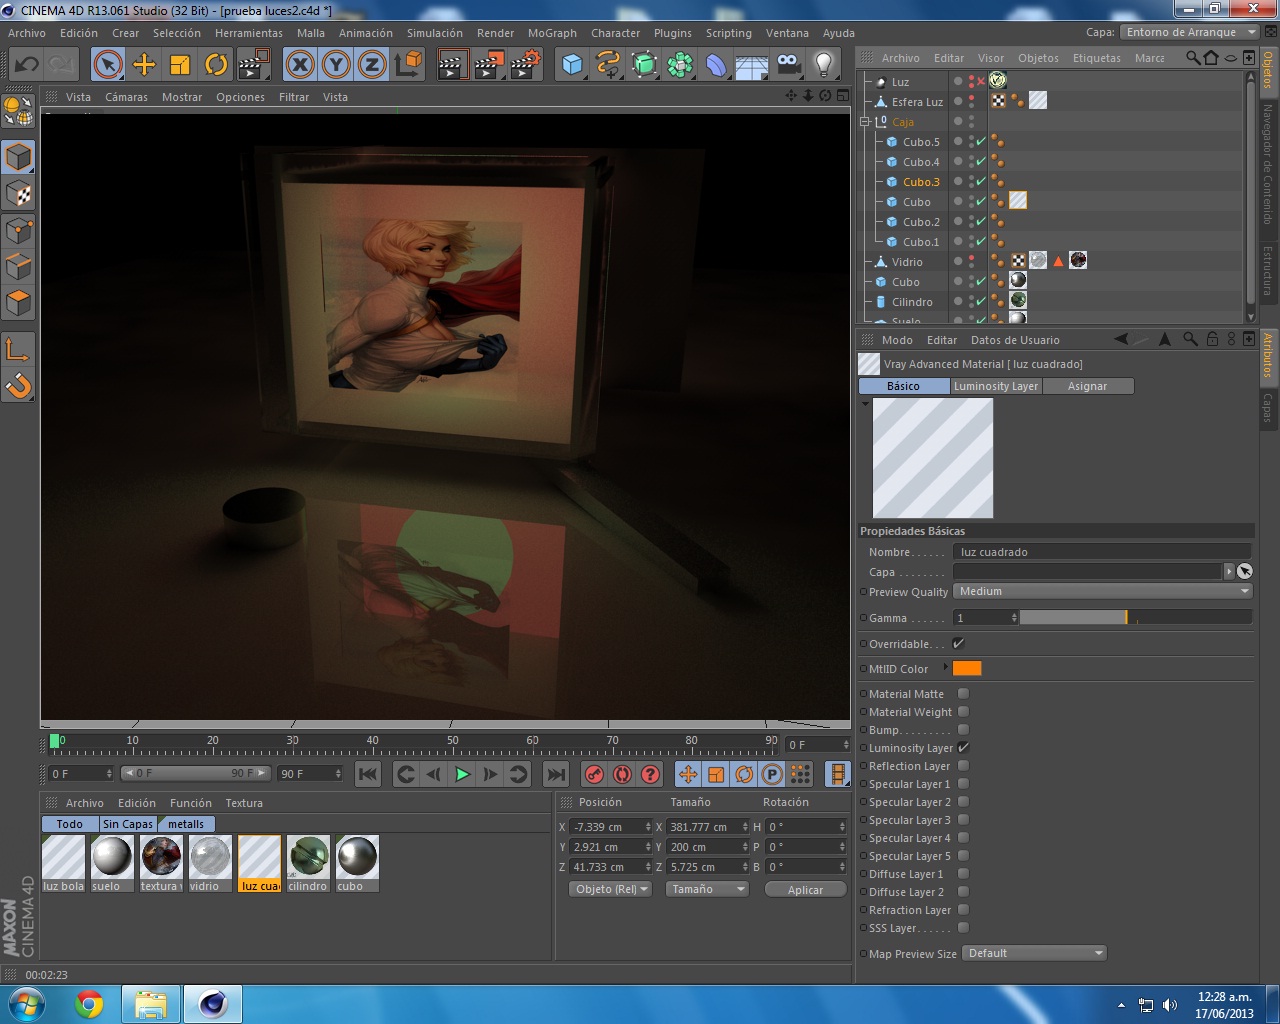Add a camera object

click(788, 65)
